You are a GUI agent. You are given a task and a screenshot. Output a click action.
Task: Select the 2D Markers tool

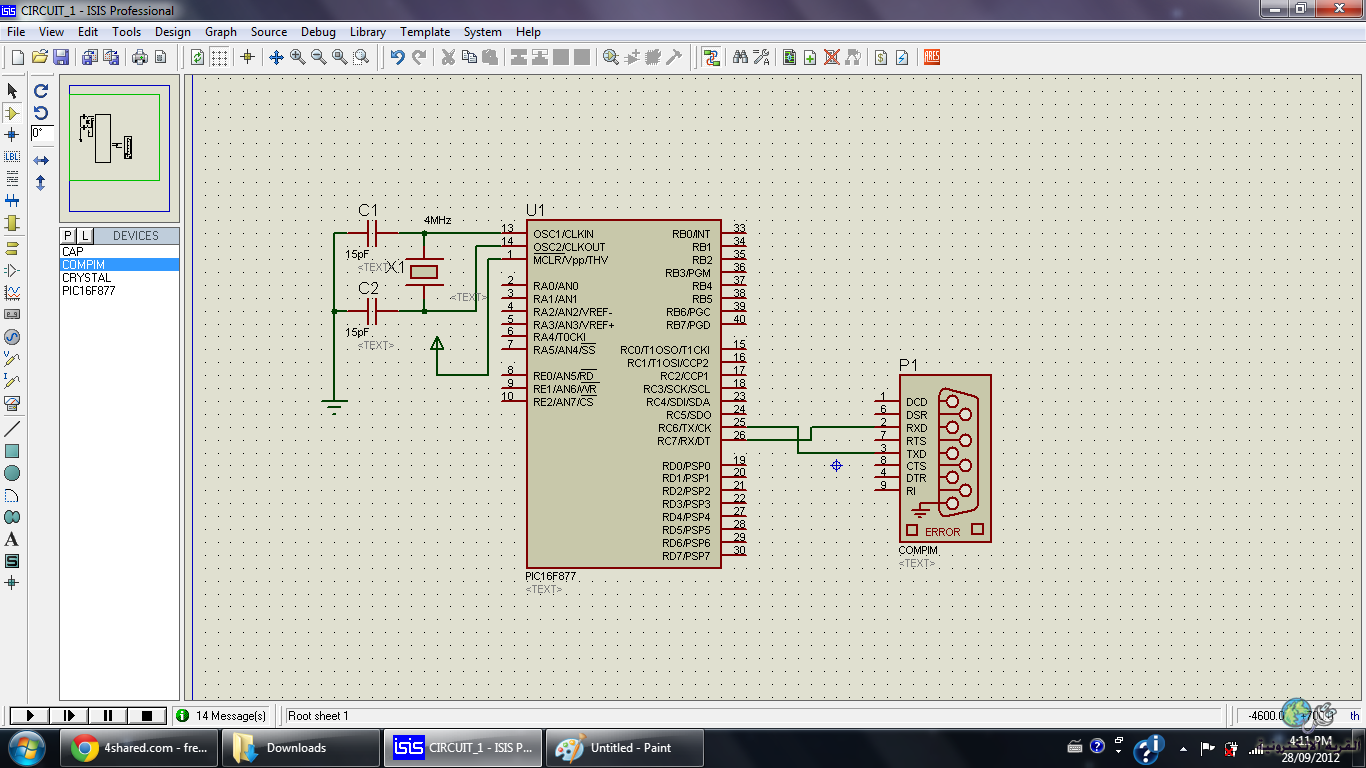coord(12,583)
